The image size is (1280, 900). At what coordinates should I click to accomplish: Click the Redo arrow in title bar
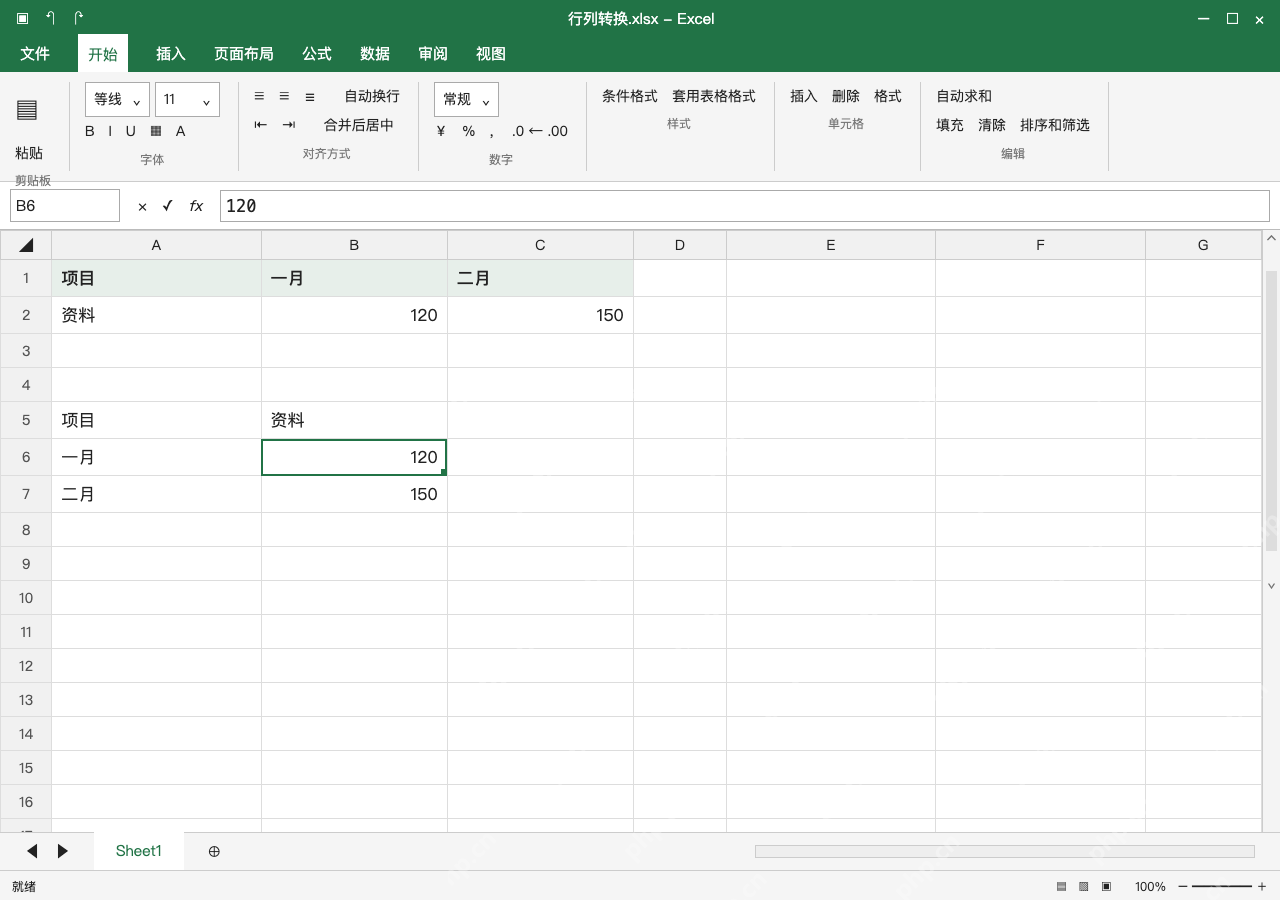[x=78, y=18]
